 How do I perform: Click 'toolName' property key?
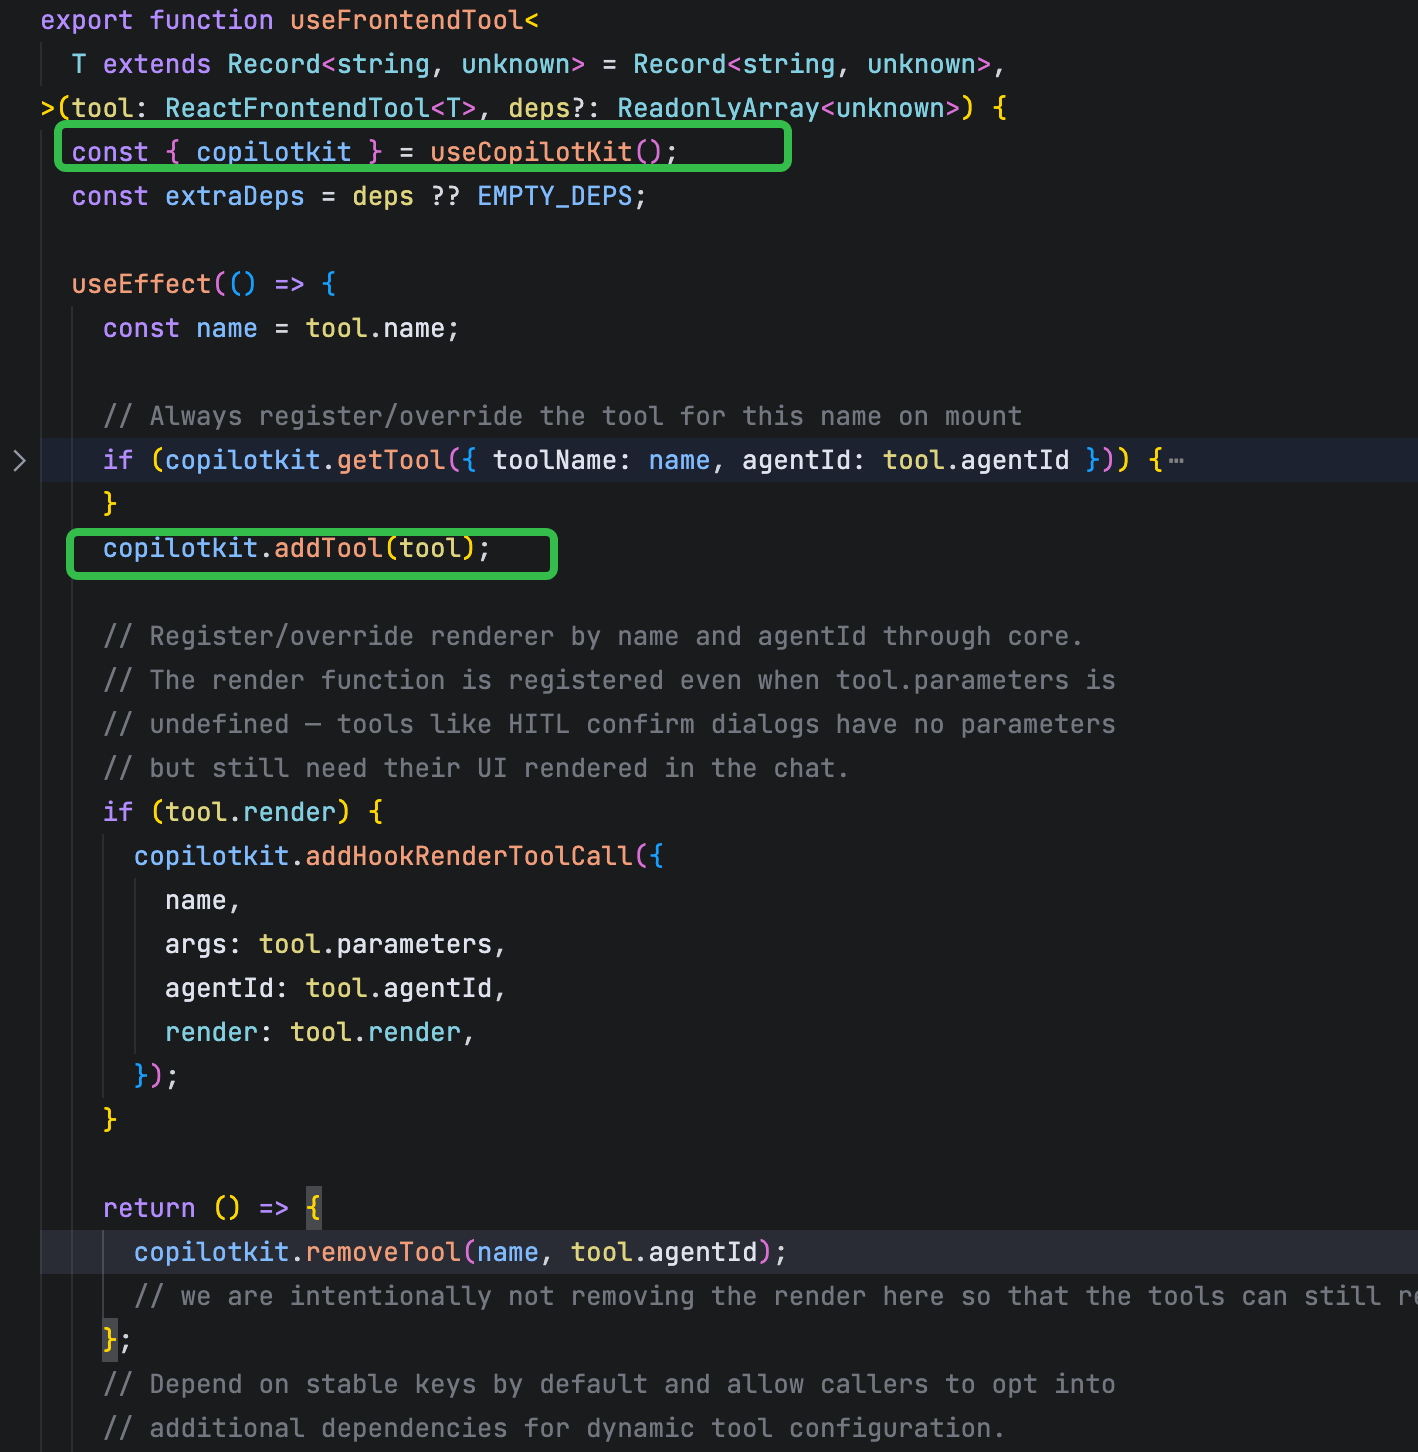555,460
